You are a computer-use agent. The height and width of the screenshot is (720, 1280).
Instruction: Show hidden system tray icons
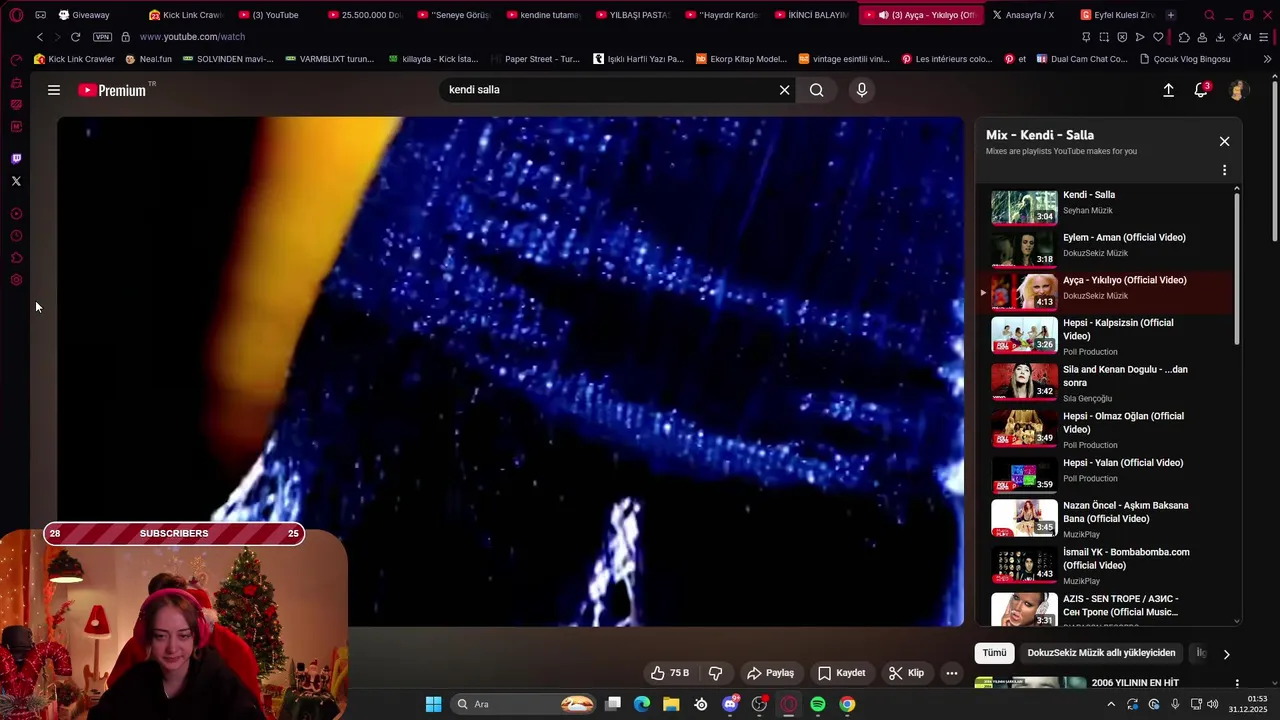[1111, 704]
